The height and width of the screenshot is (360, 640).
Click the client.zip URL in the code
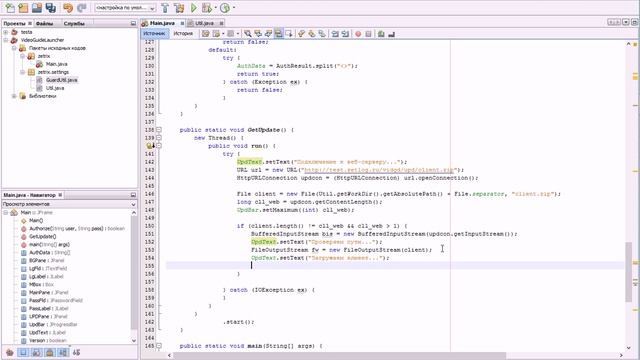click(379, 170)
